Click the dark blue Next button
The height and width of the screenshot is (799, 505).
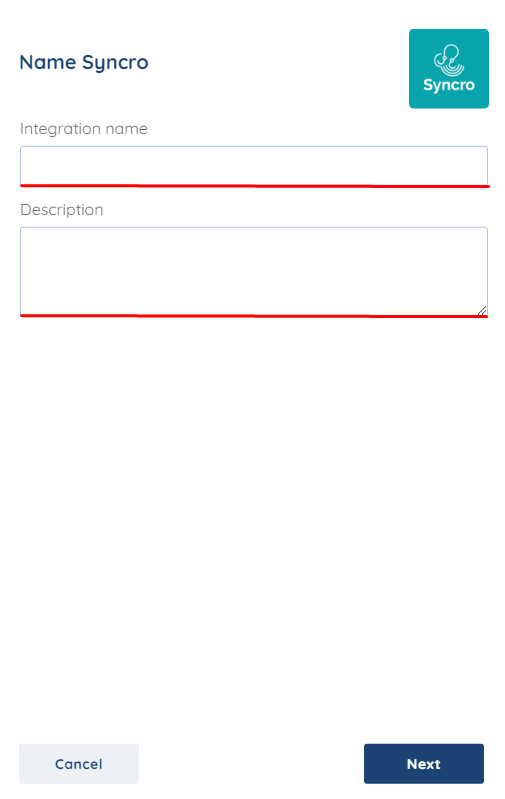point(423,763)
